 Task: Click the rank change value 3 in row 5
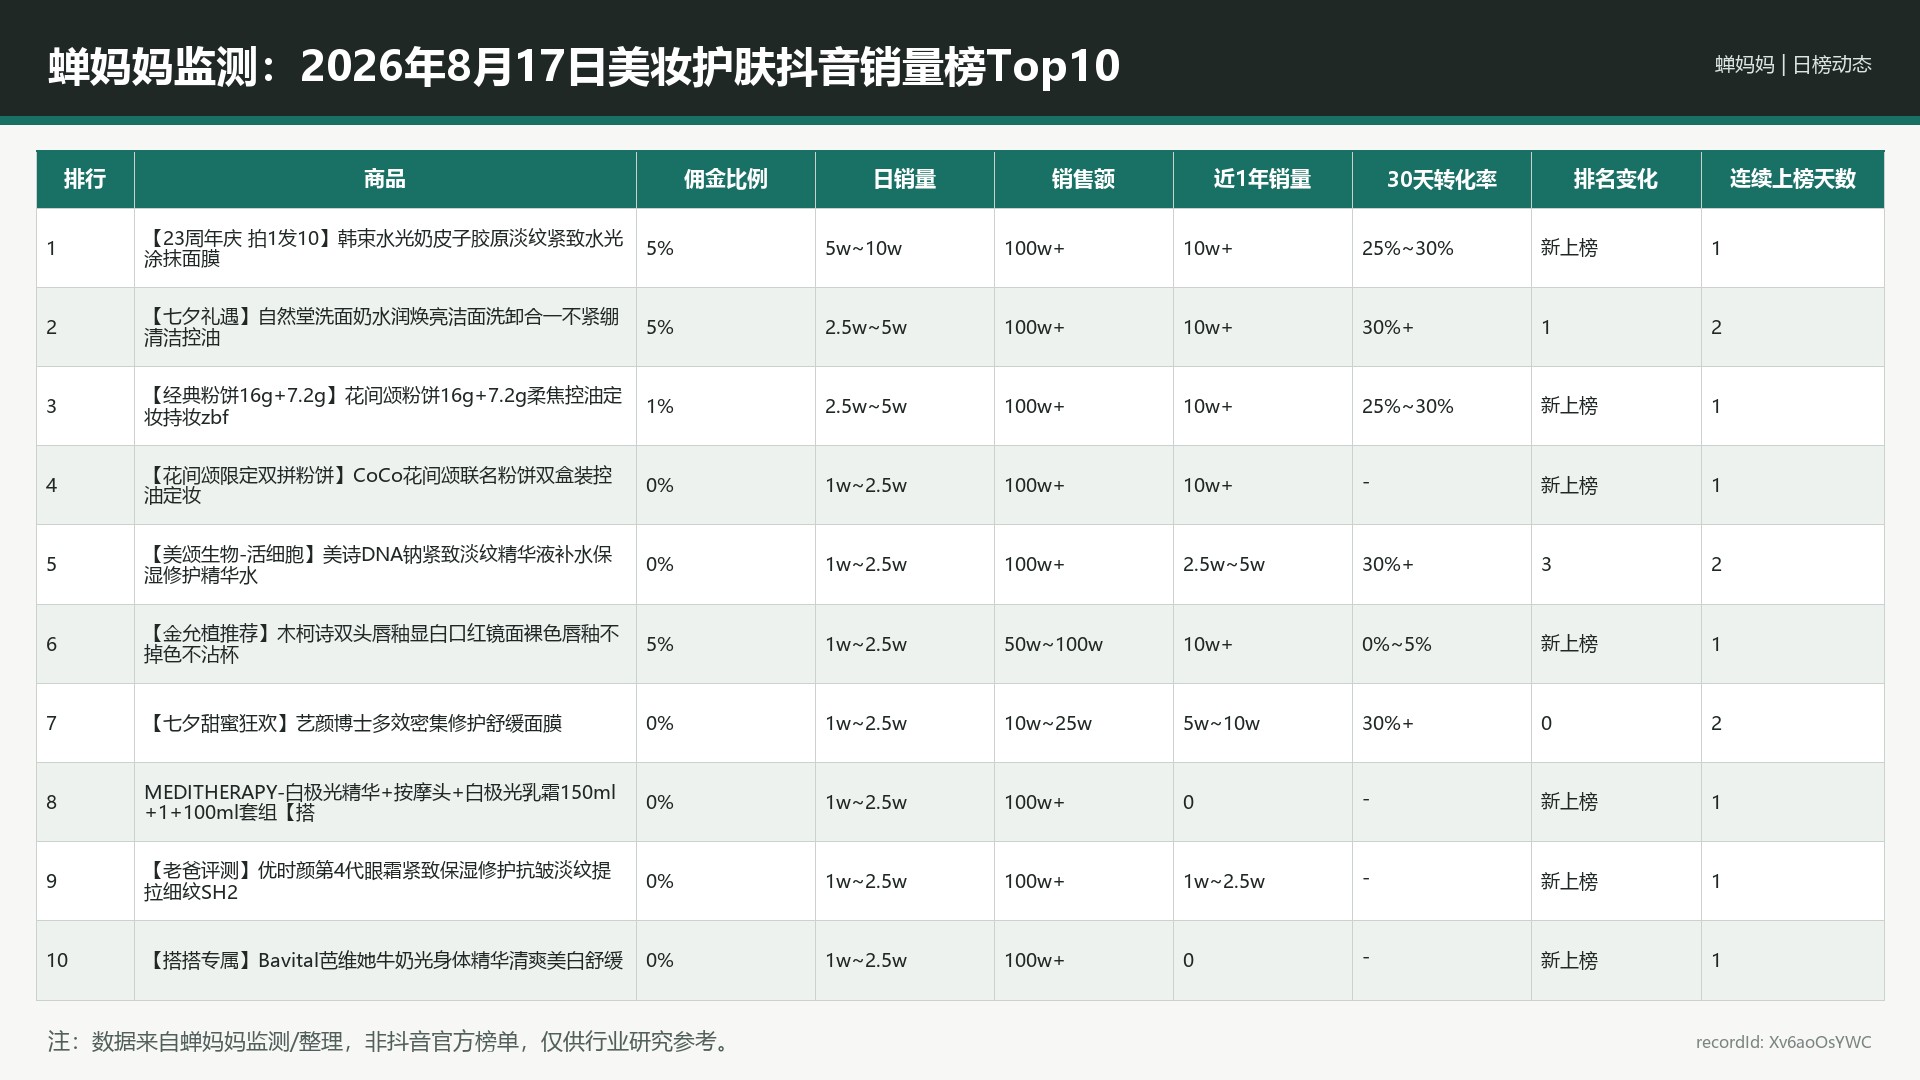click(1616, 564)
